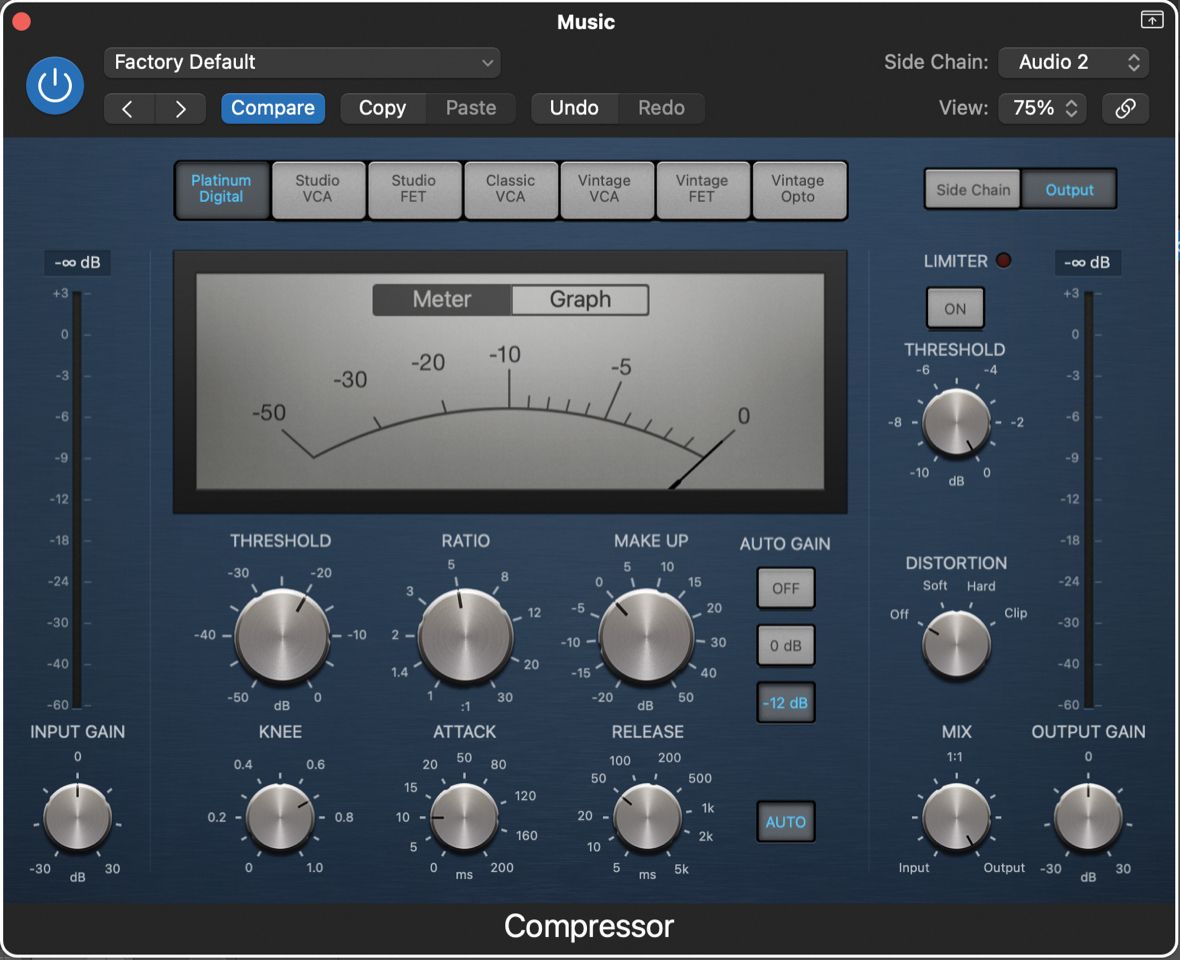Switch to the Graph tab

coord(581,299)
